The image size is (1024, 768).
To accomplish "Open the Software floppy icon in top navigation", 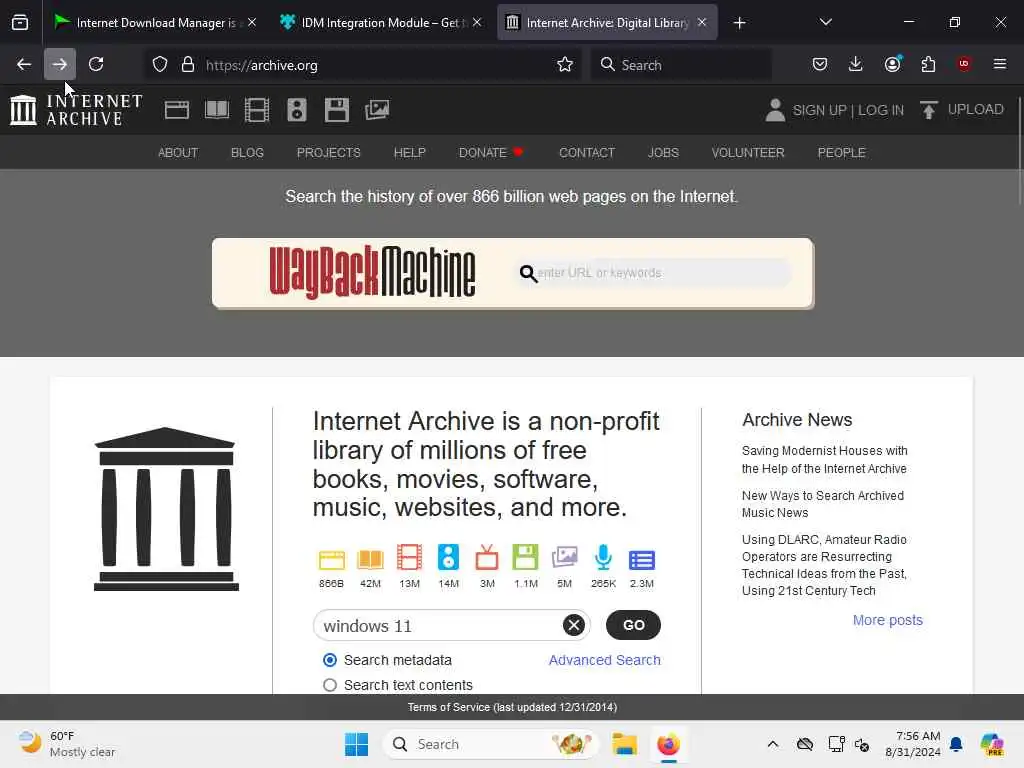I will [336, 110].
